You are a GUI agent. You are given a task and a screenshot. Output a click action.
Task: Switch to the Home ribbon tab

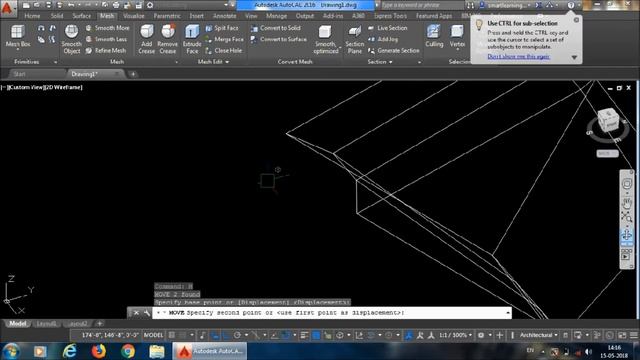pos(32,16)
